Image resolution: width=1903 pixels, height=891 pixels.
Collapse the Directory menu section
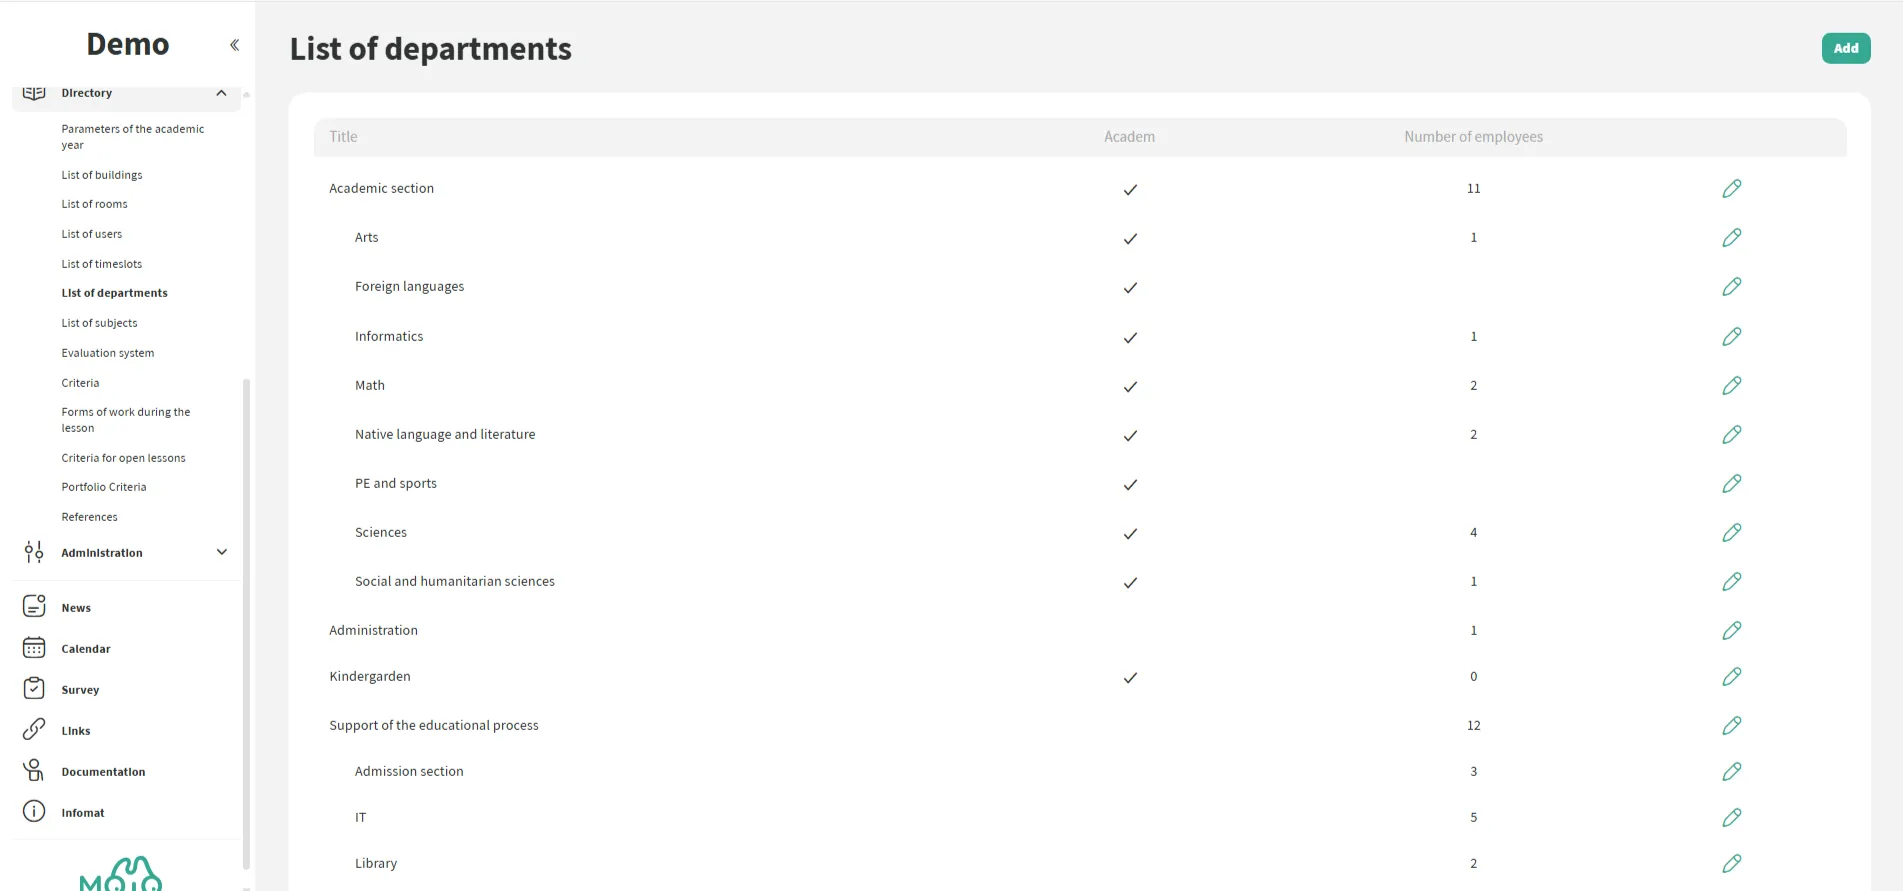221,93
